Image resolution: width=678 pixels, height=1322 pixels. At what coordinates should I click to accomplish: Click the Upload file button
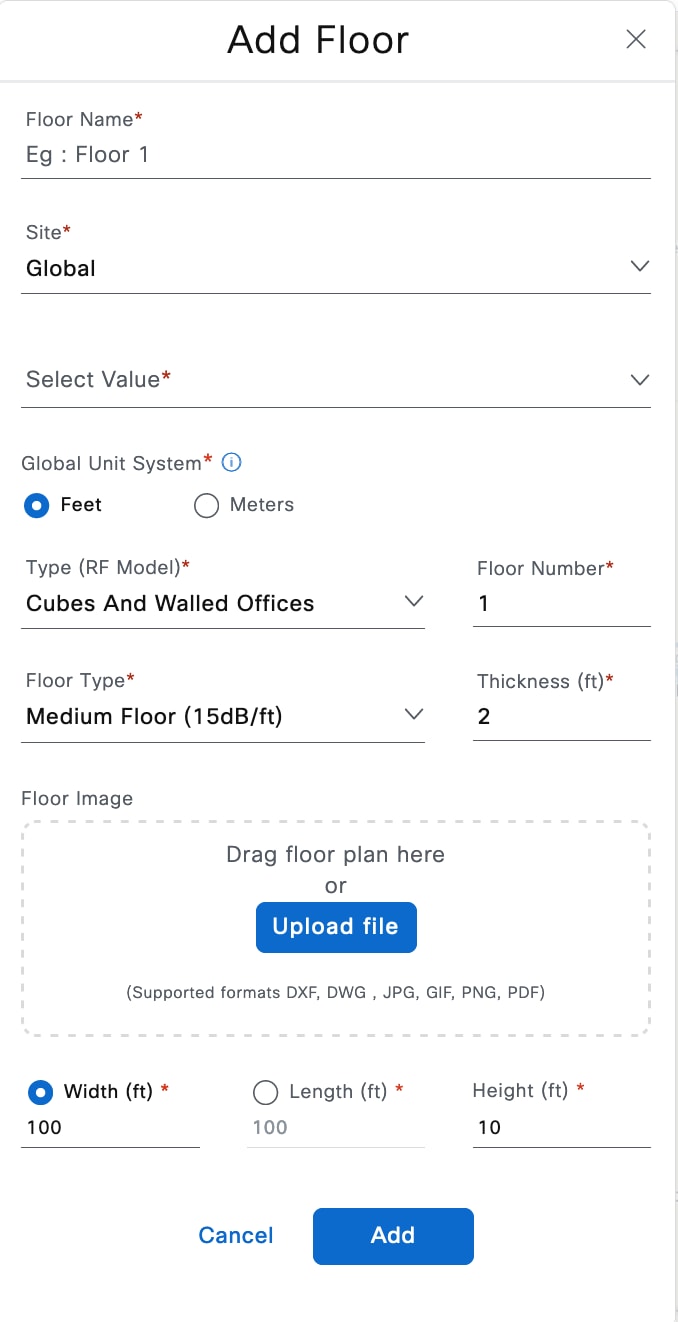pos(336,927)
